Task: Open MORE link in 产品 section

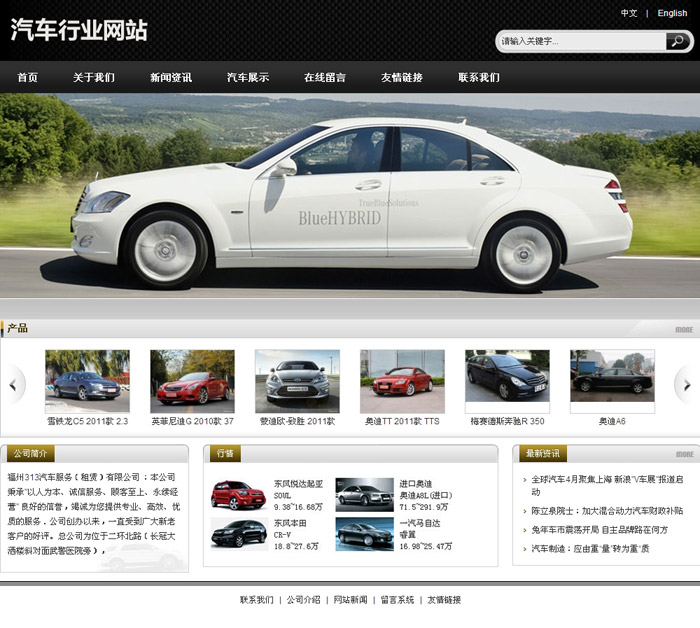Action: click(683, 329)
